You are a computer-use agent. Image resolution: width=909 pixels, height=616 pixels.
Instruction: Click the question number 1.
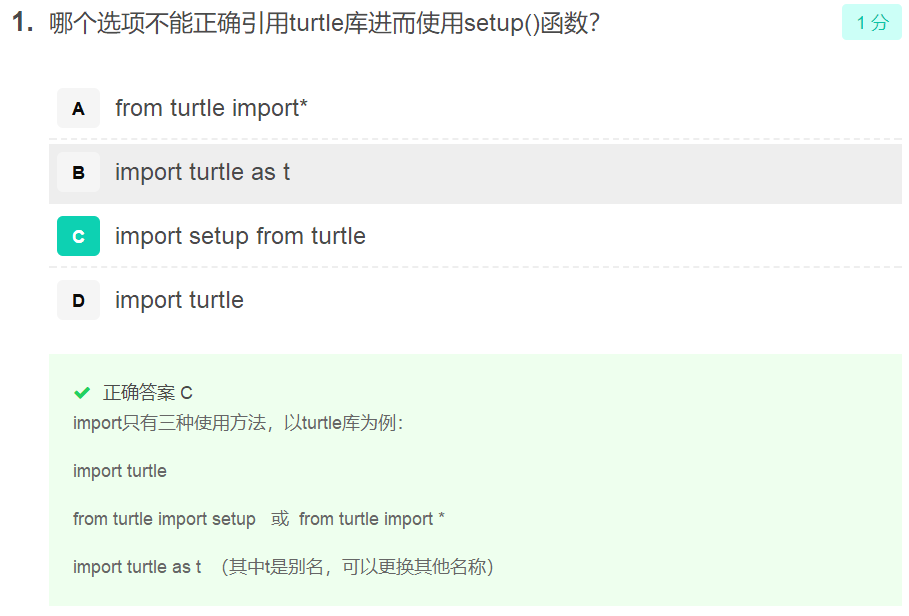pos(22,23)
